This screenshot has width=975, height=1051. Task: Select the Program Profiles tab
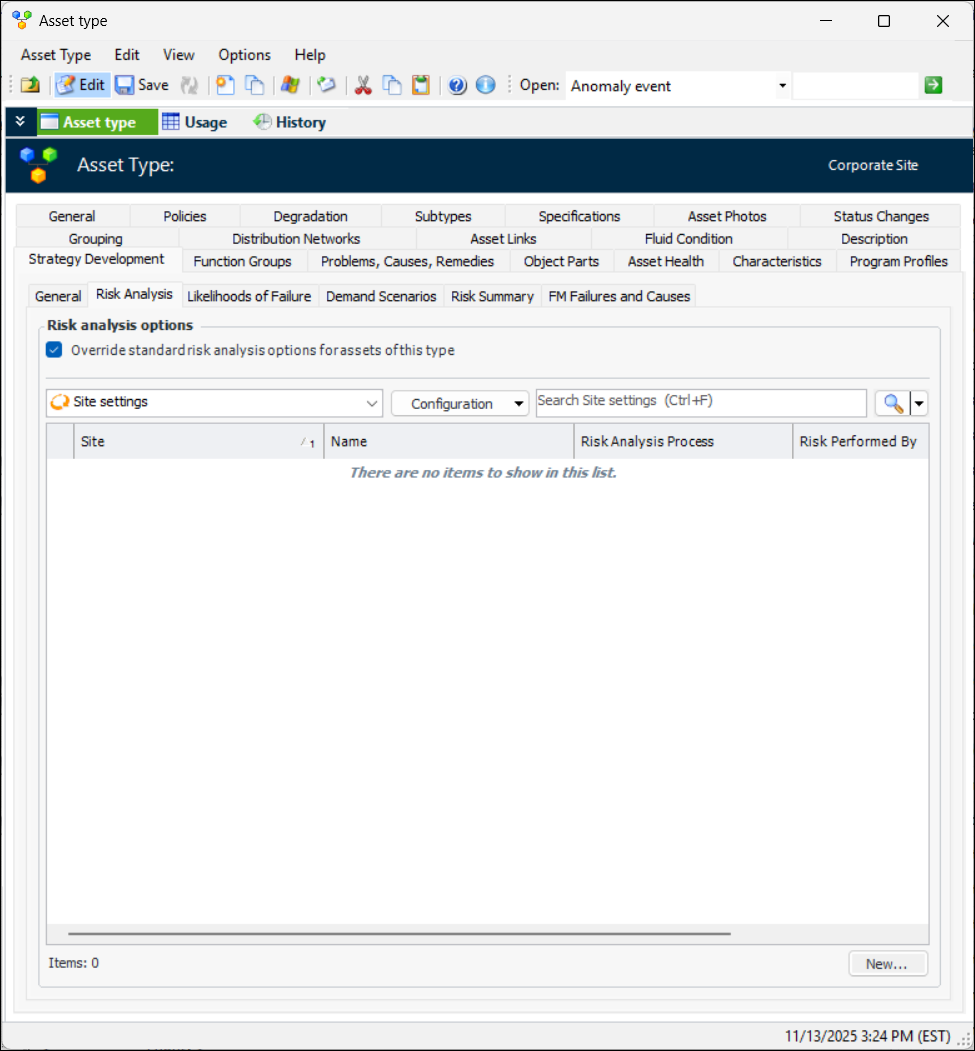click(x=899, y=261)
